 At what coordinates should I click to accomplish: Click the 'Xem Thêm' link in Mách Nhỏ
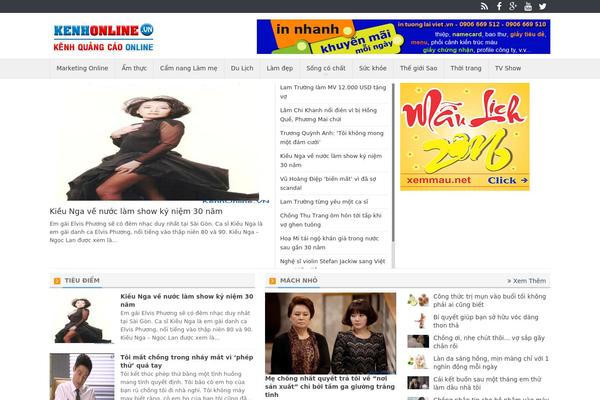(527, 281)
